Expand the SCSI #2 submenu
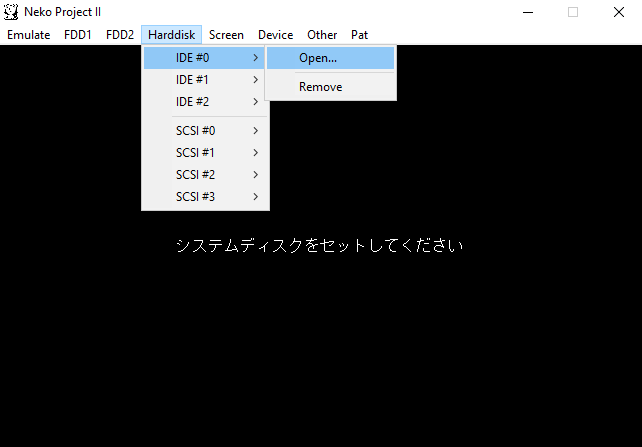Viewport: 642px width, 447px height. click(x=204, y=175)
